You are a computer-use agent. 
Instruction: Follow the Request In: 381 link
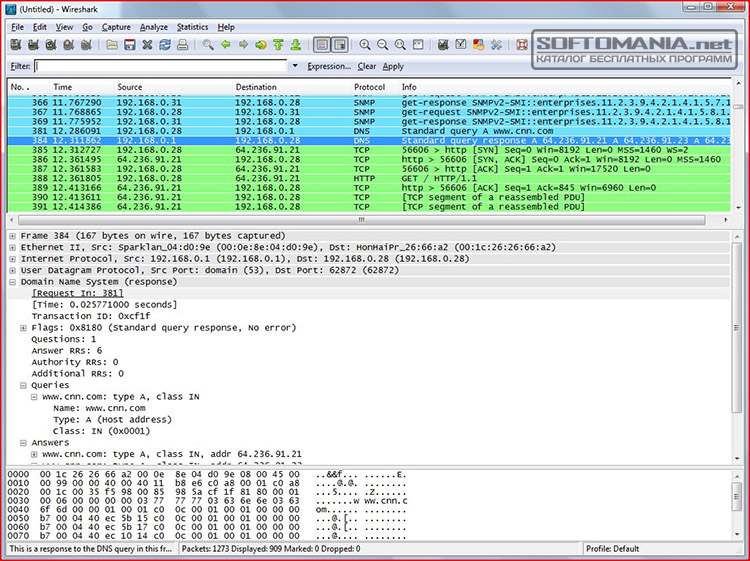tap(77, 293)
